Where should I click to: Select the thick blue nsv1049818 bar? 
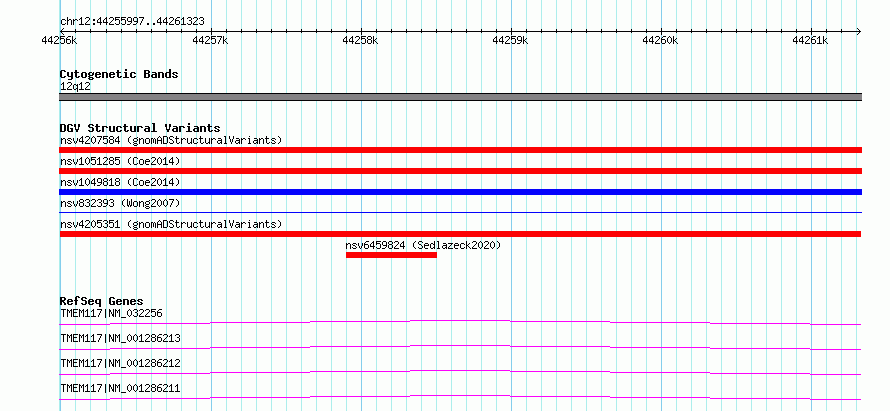pyautogui.click(x=460, y=192)
